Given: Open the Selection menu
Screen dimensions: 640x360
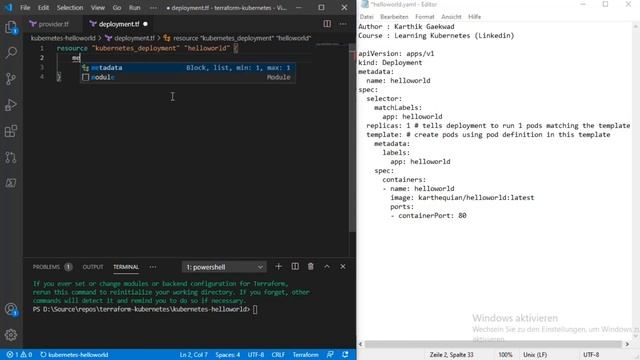Looking at the screenshot, I should [x=70, y=8].
